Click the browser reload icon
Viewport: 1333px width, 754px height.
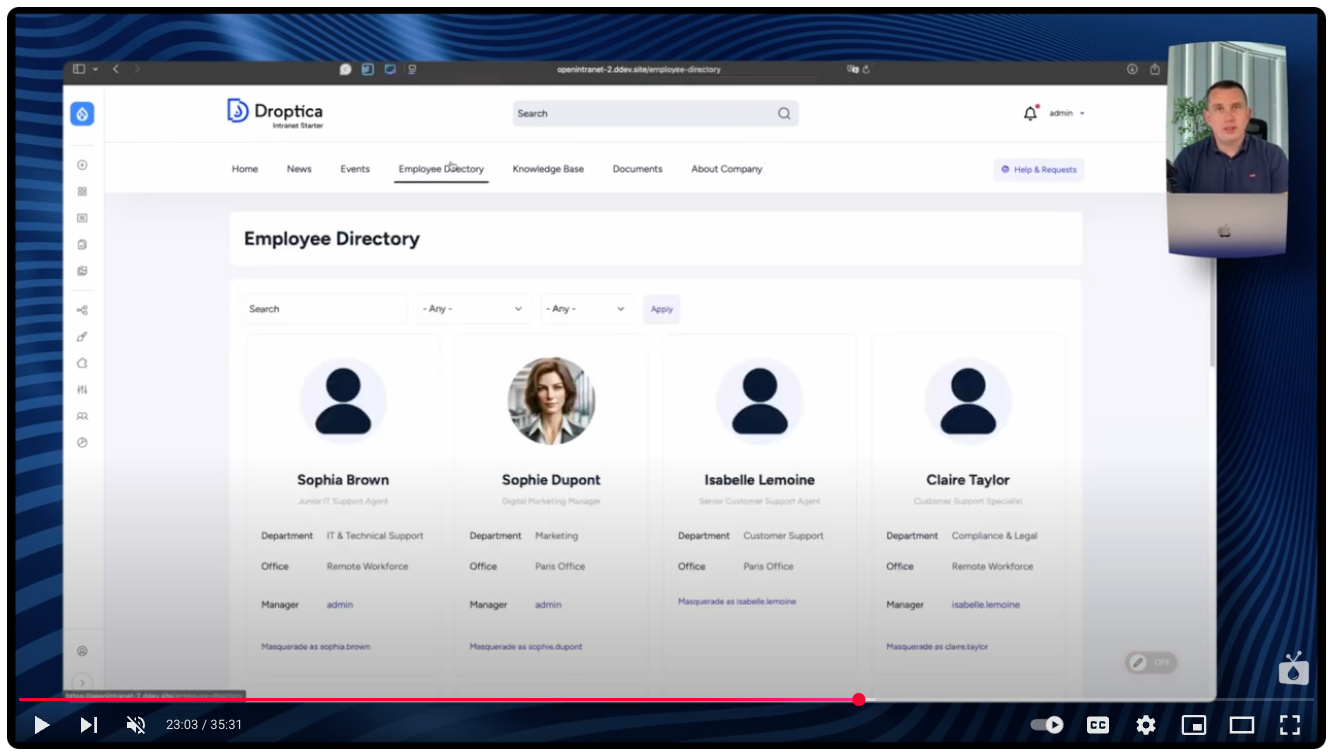tap(866, 70)
